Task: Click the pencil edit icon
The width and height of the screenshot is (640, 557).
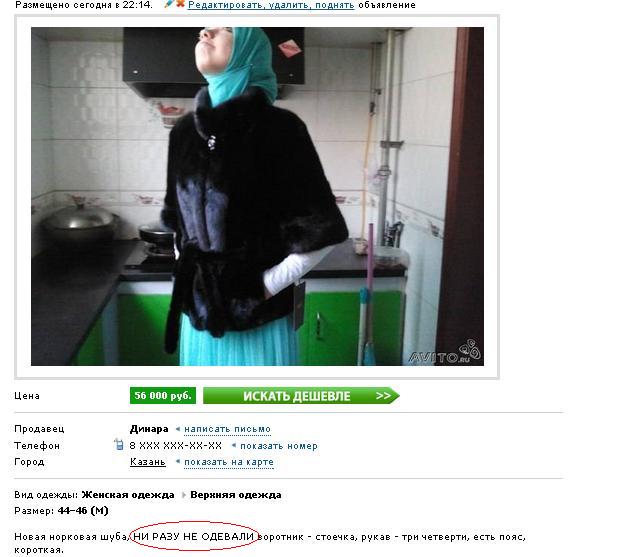Action: click(x=169, y=4)
